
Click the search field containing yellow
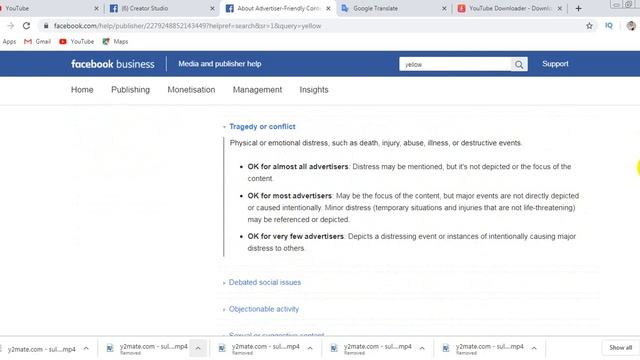click(x=455, y=64)
